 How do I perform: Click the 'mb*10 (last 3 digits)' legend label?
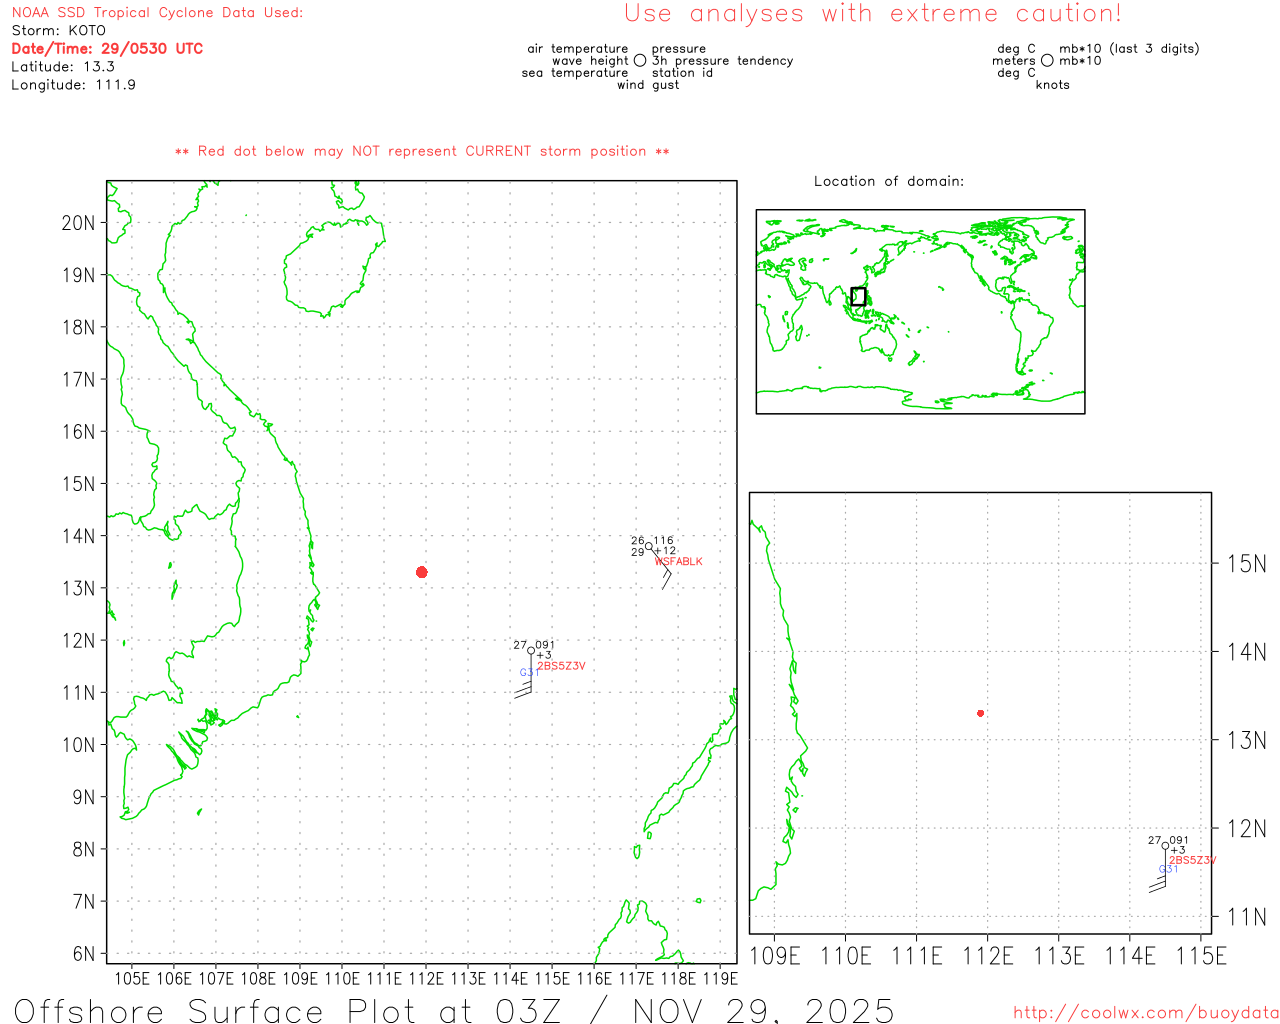(1129, 49)
